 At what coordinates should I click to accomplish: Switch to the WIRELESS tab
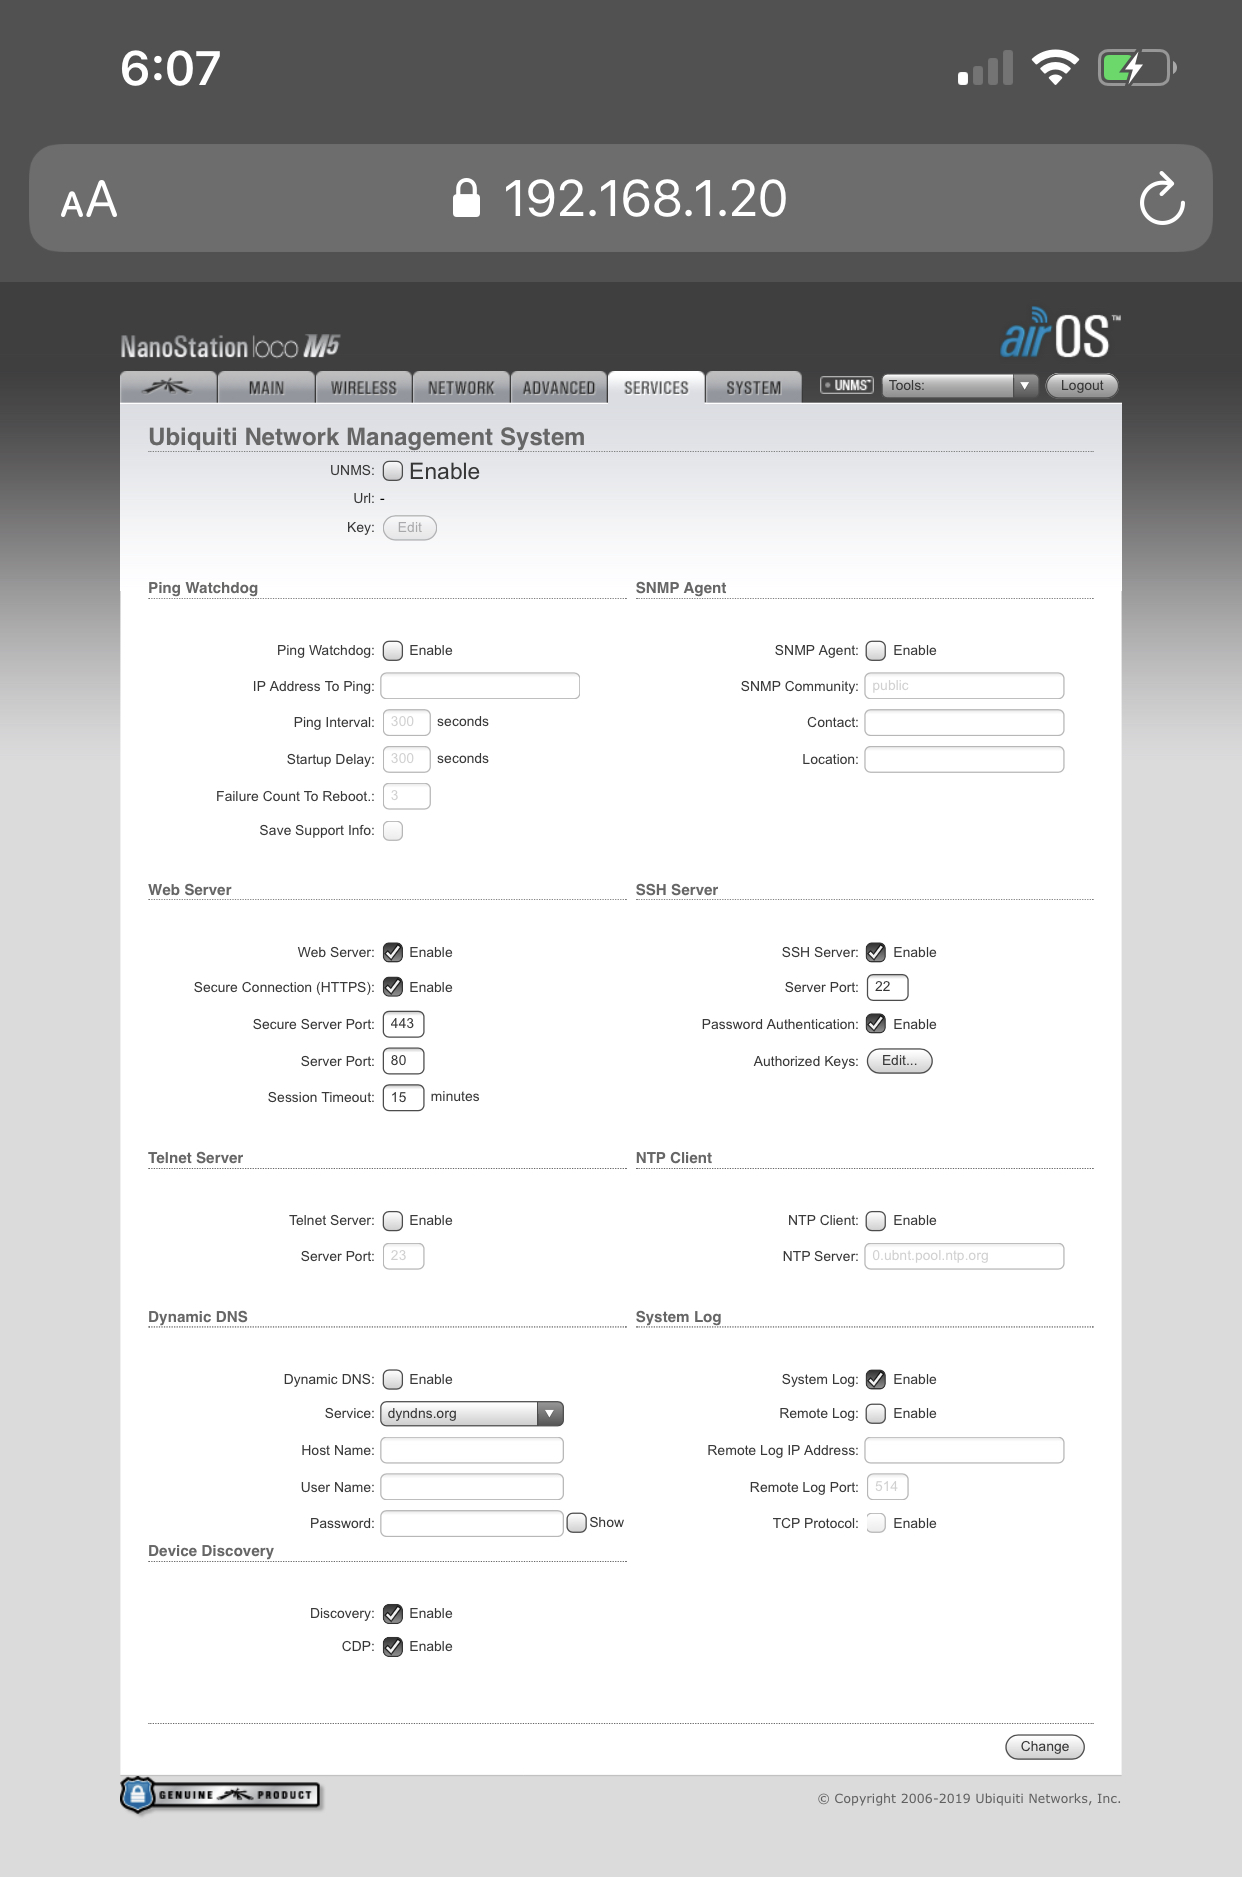click(x=364, y=387)
